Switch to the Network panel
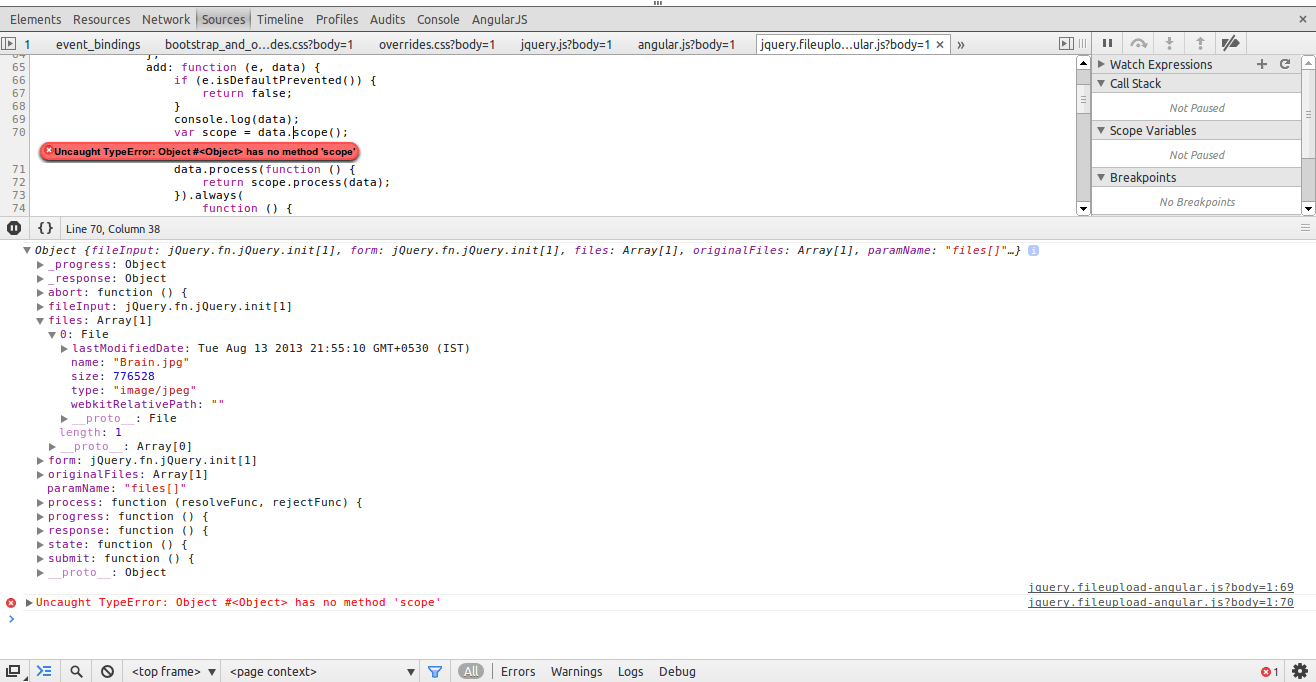 [x=165, y=19]
